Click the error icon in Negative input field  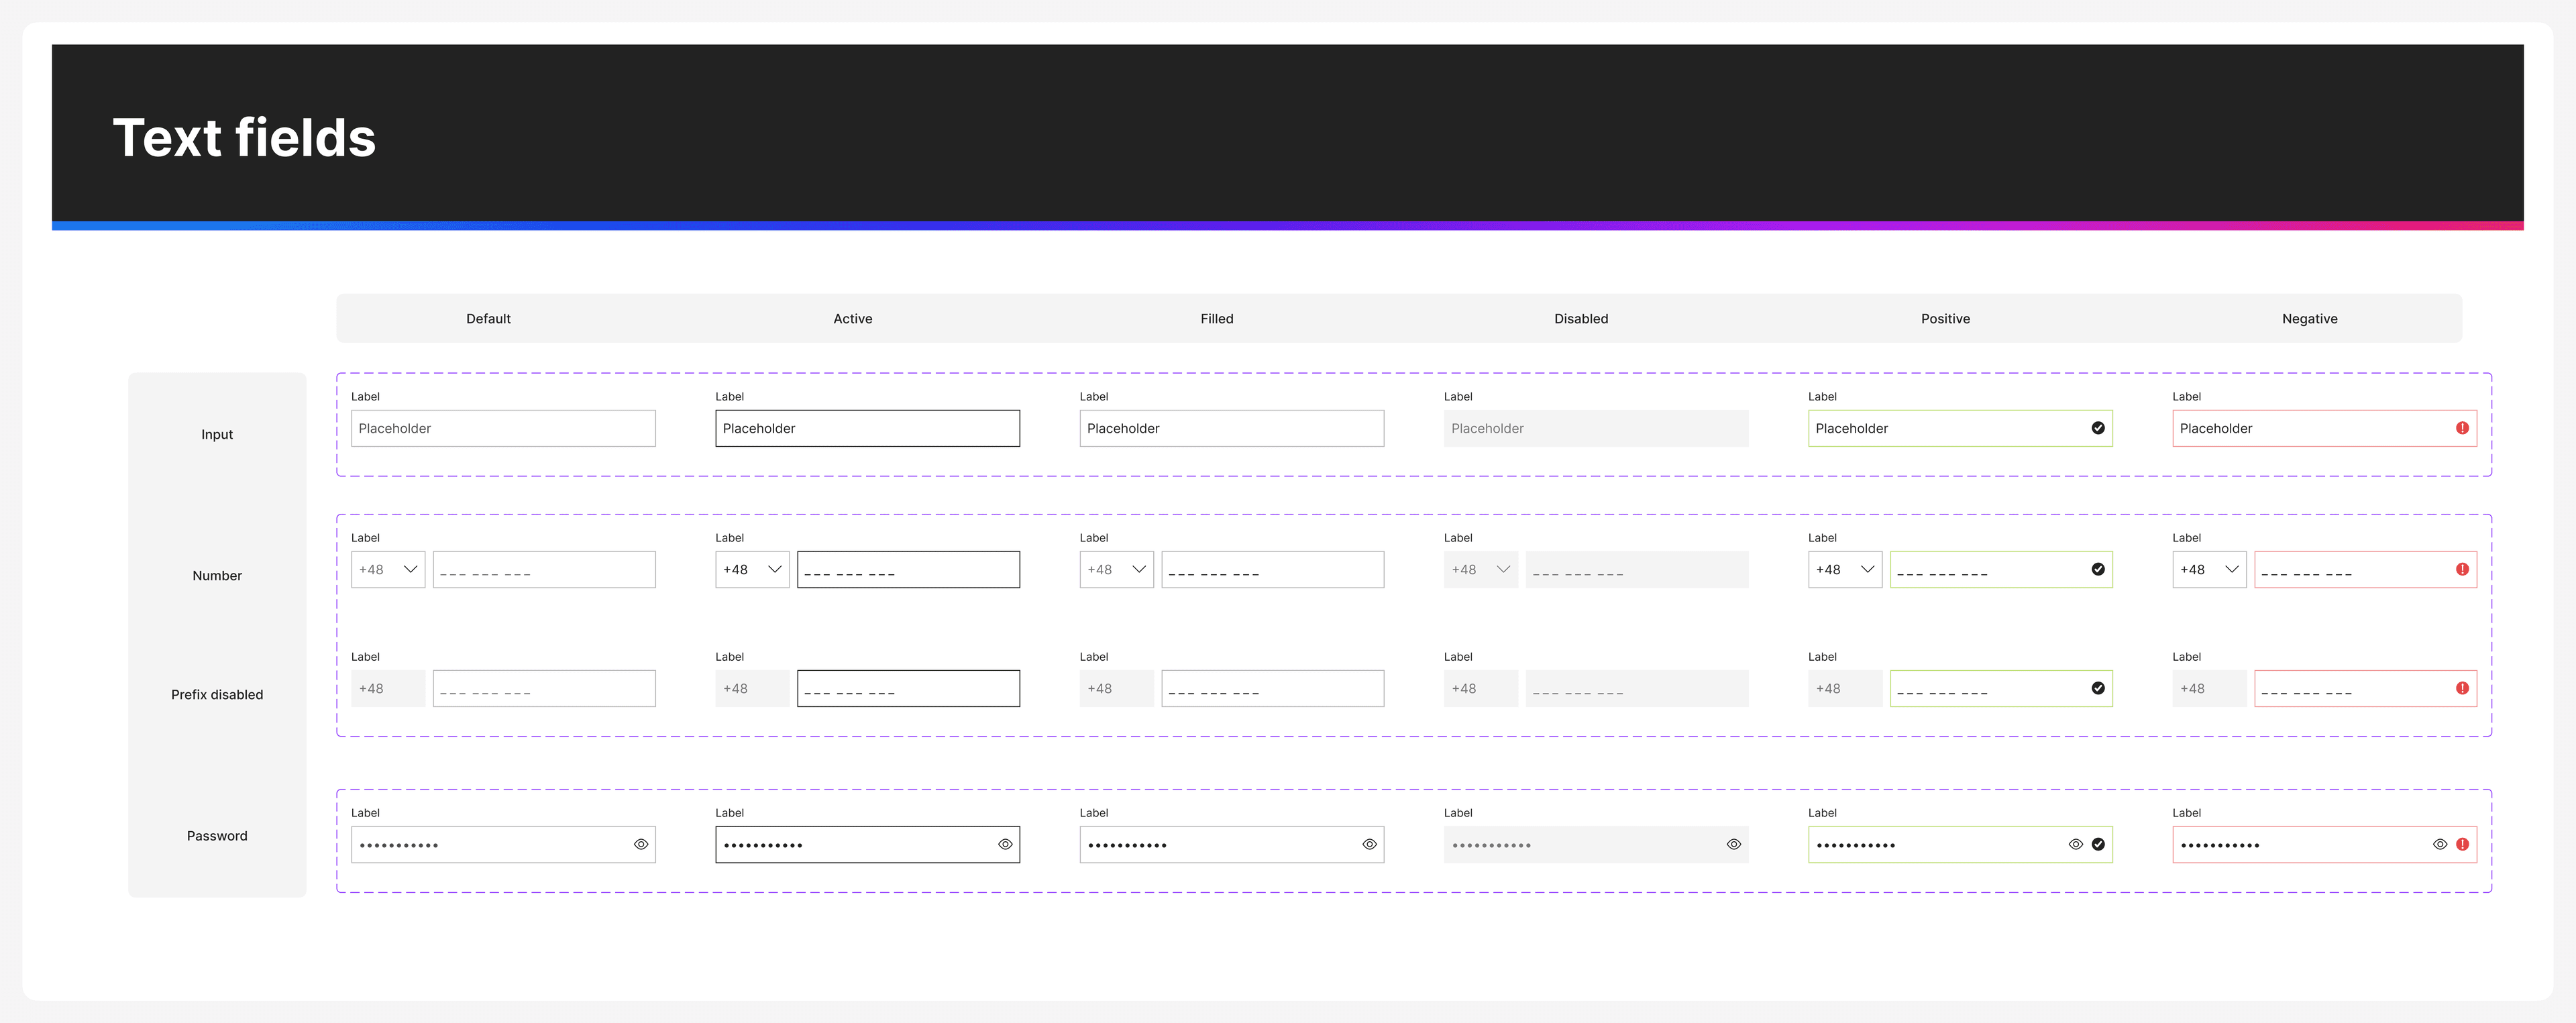point(2461,427)
